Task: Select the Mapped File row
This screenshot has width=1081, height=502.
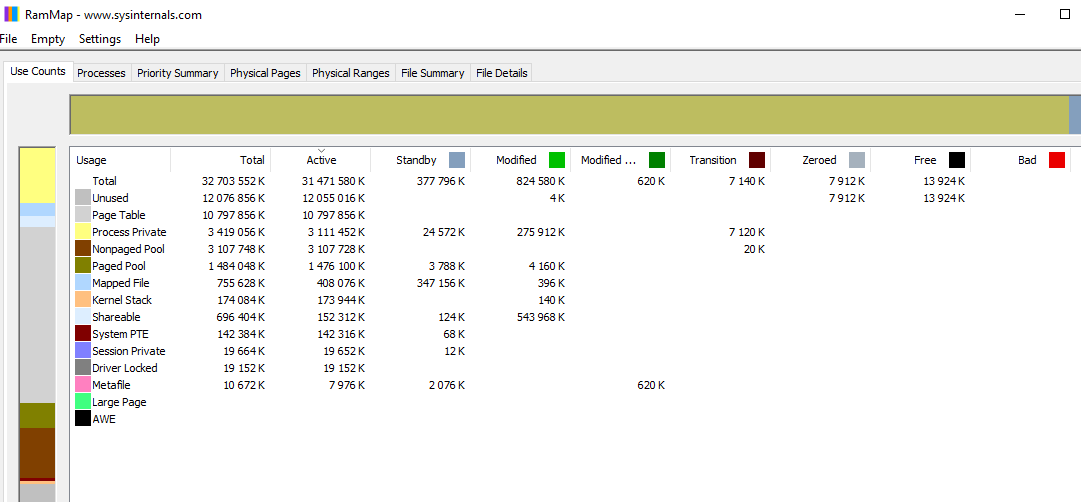Action: tap(120, 283)
